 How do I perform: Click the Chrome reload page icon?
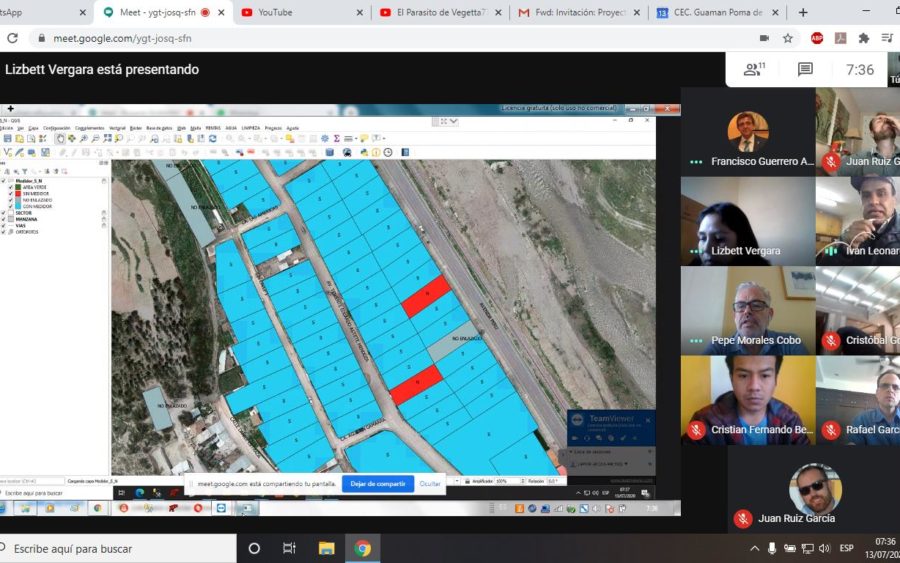coord(12,38)
